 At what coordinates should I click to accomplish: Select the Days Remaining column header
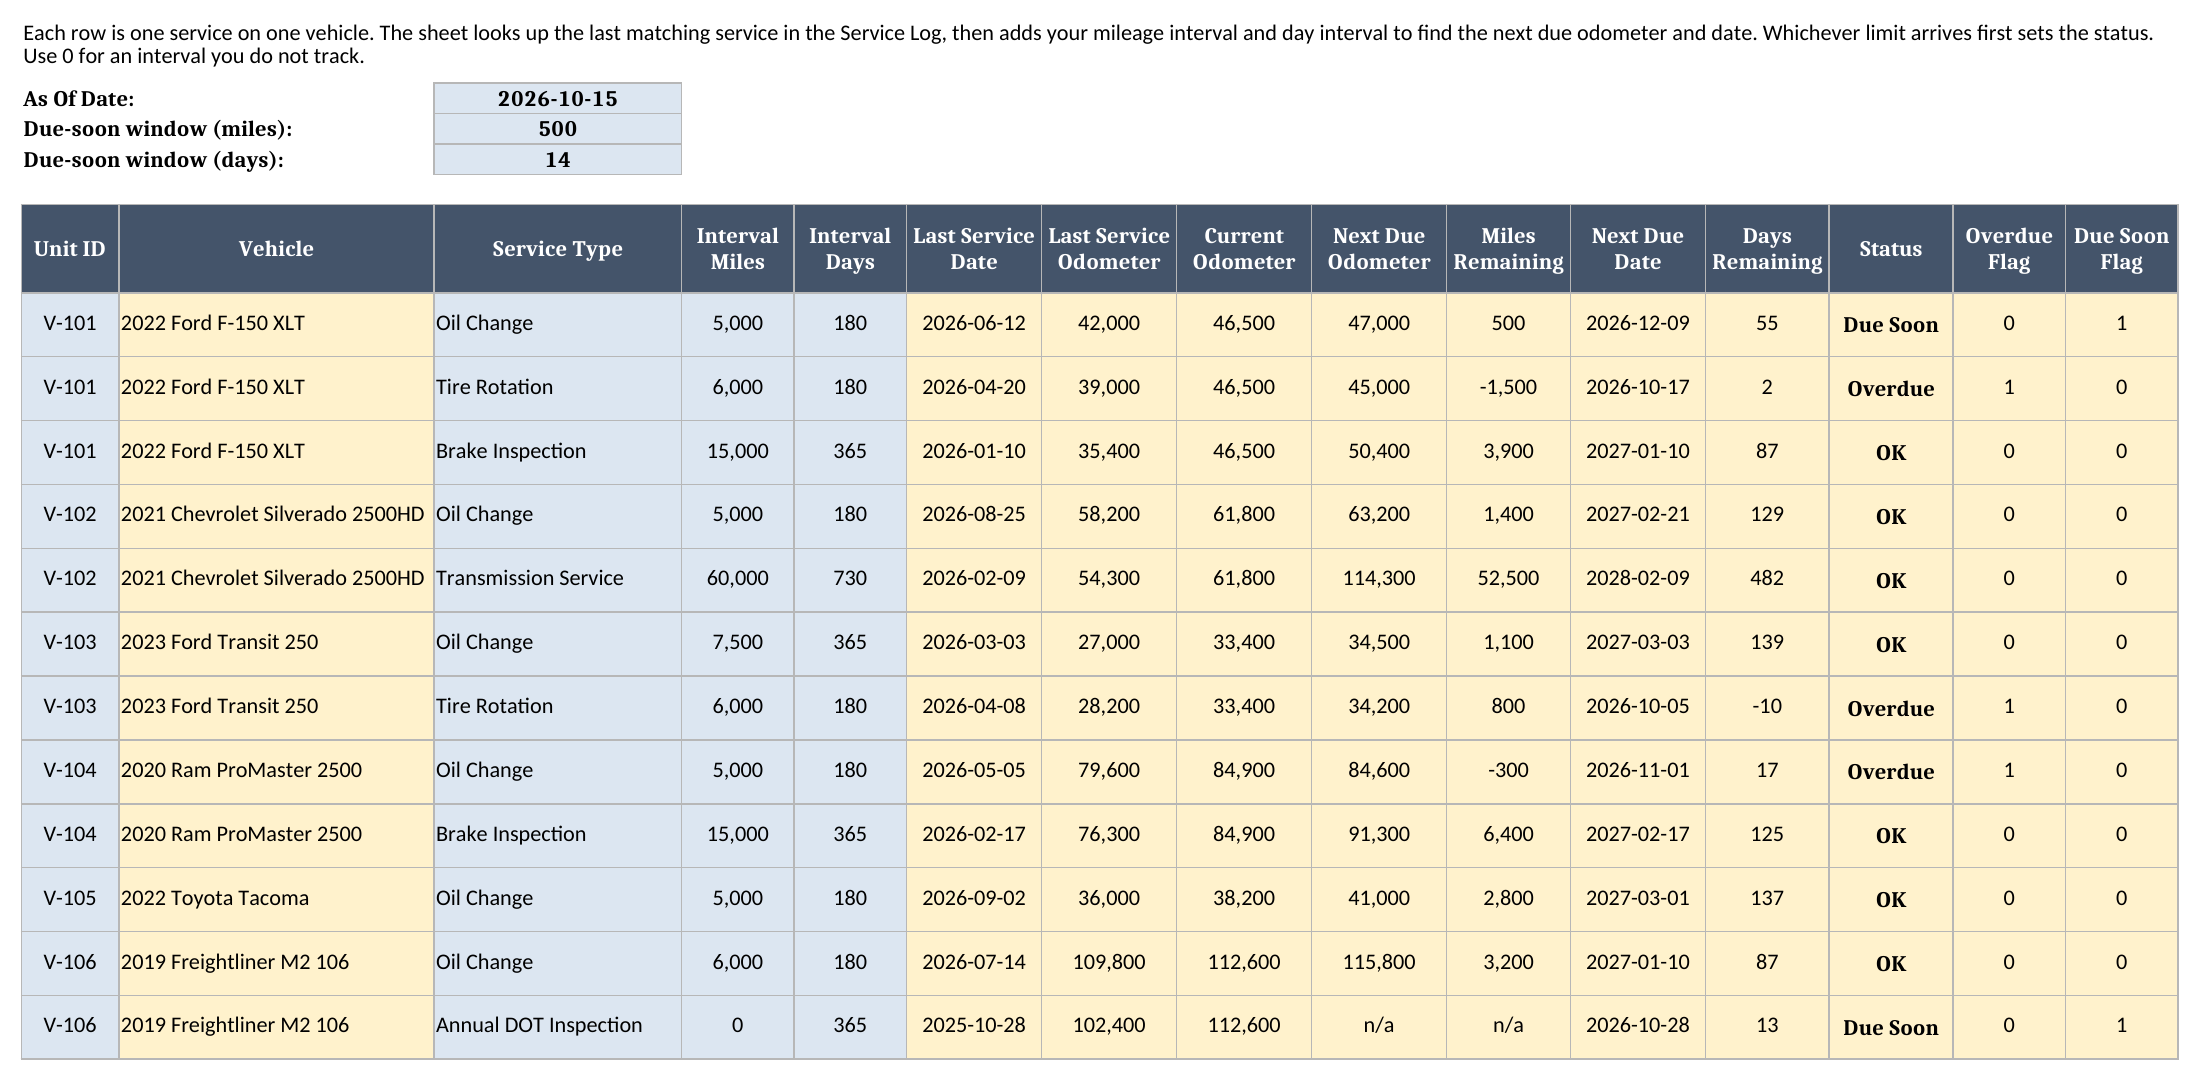[1767, 249]
